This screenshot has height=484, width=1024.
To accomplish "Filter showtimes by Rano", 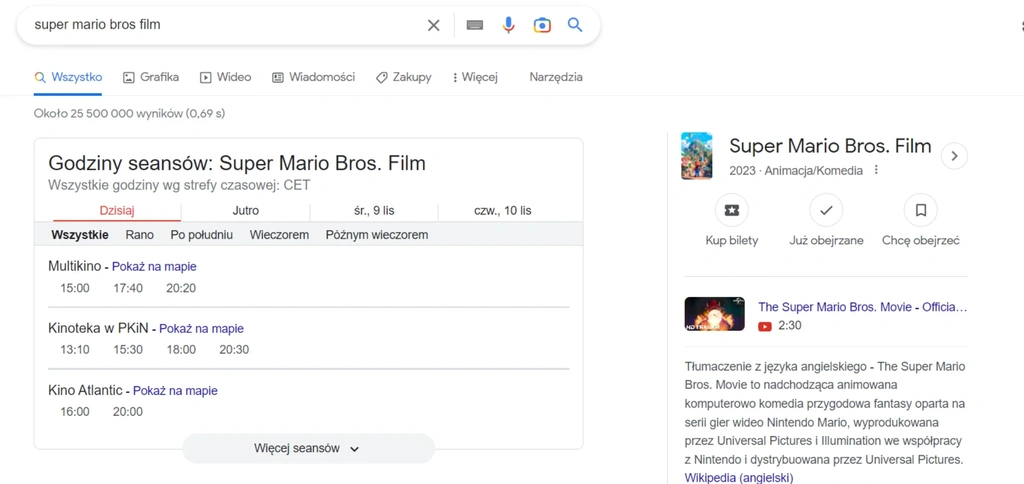I will tap(140, 234).
